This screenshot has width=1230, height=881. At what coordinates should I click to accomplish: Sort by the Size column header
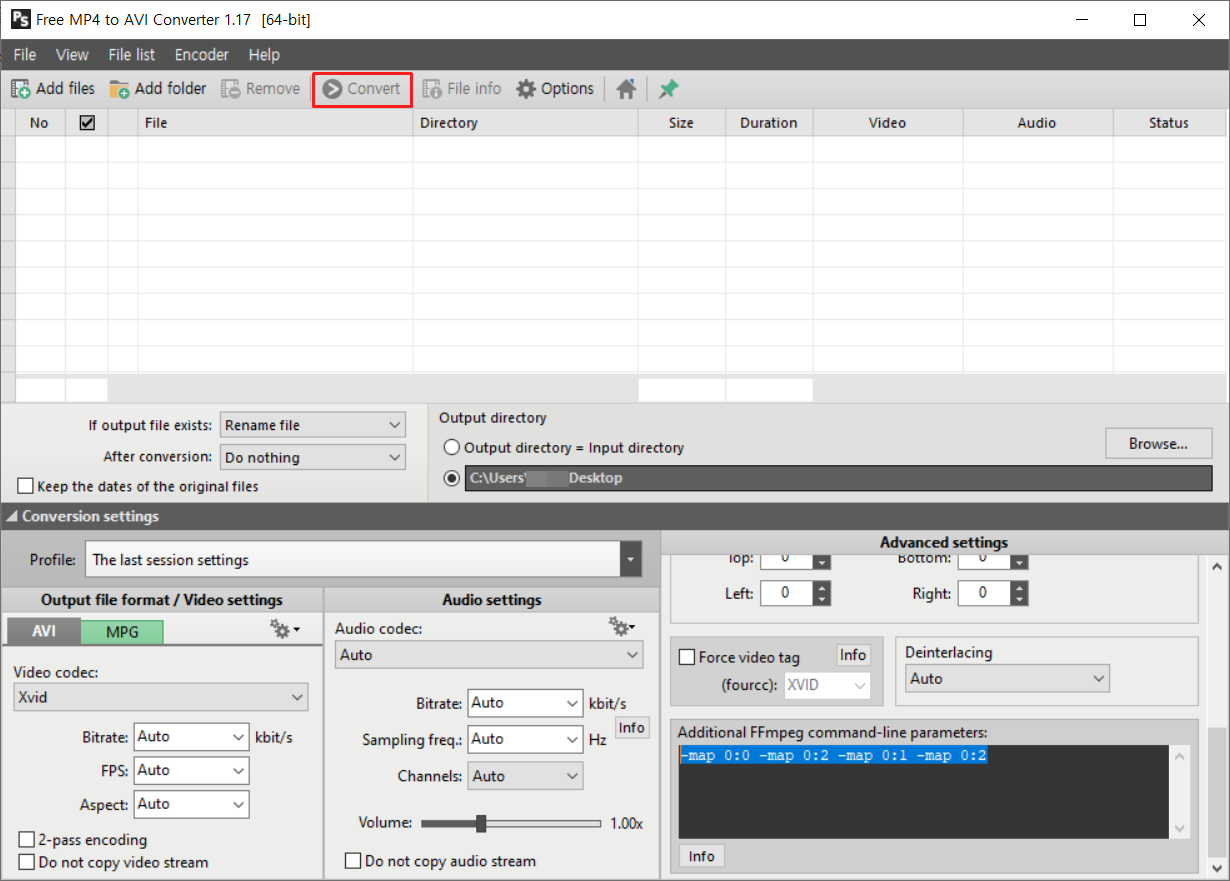coord(682,123)
